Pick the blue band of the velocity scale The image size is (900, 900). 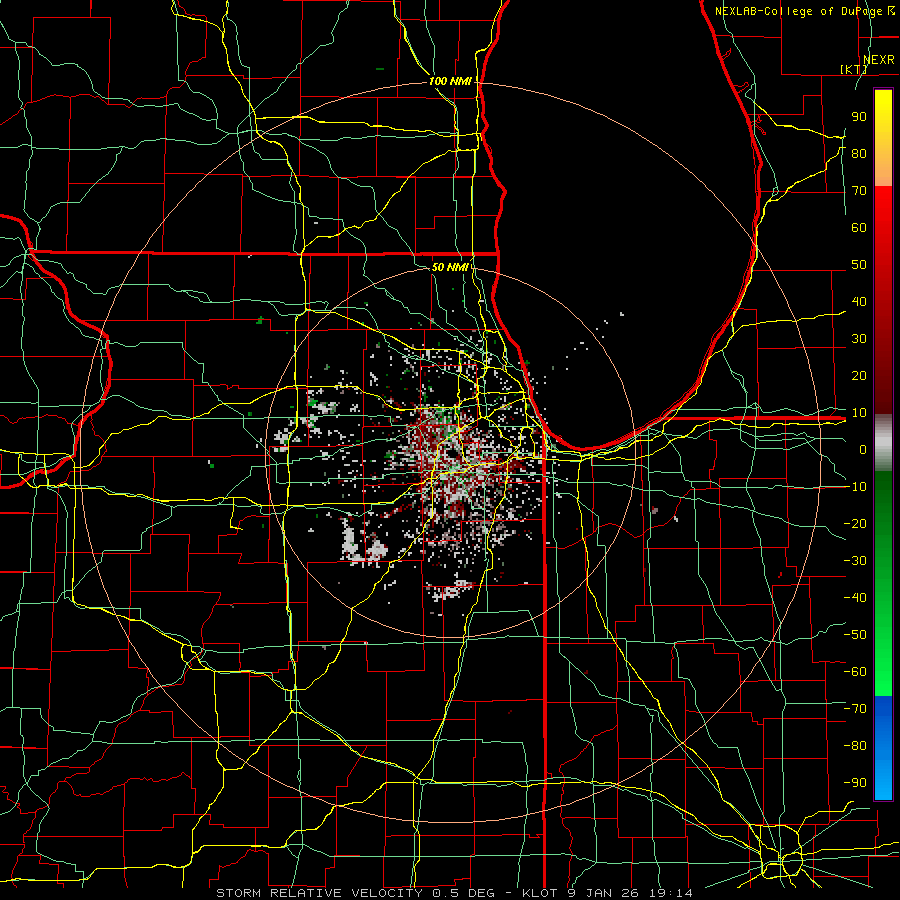[883, 747]
